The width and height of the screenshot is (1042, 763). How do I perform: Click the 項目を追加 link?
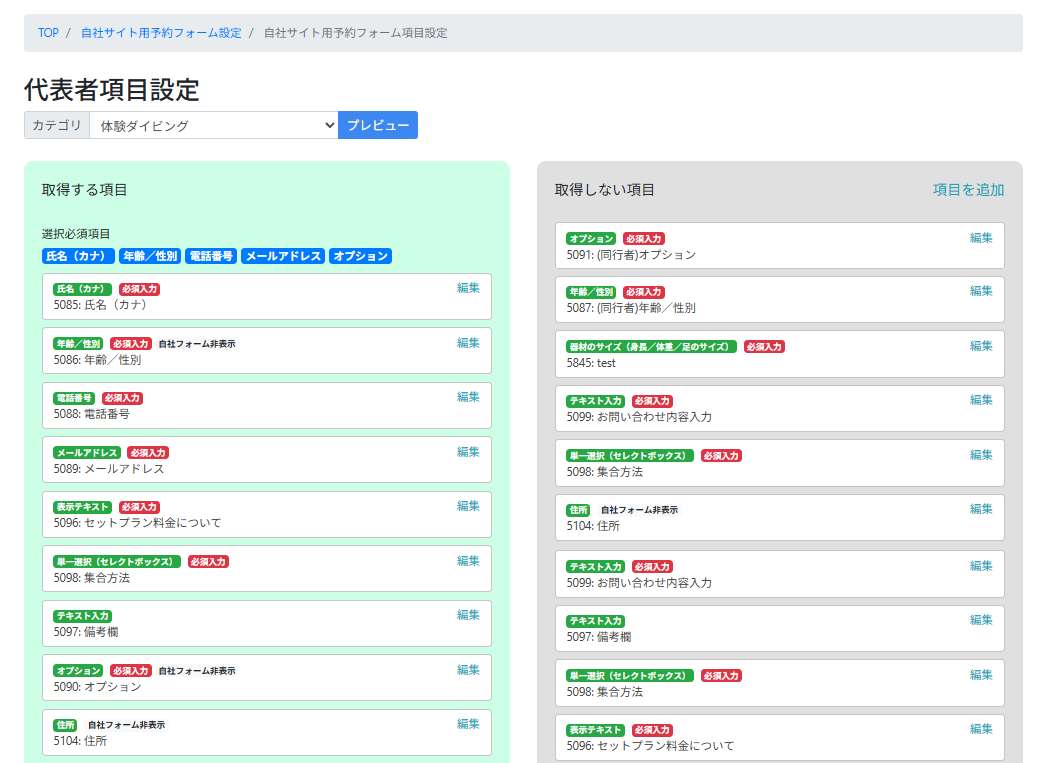click(968, 190)
